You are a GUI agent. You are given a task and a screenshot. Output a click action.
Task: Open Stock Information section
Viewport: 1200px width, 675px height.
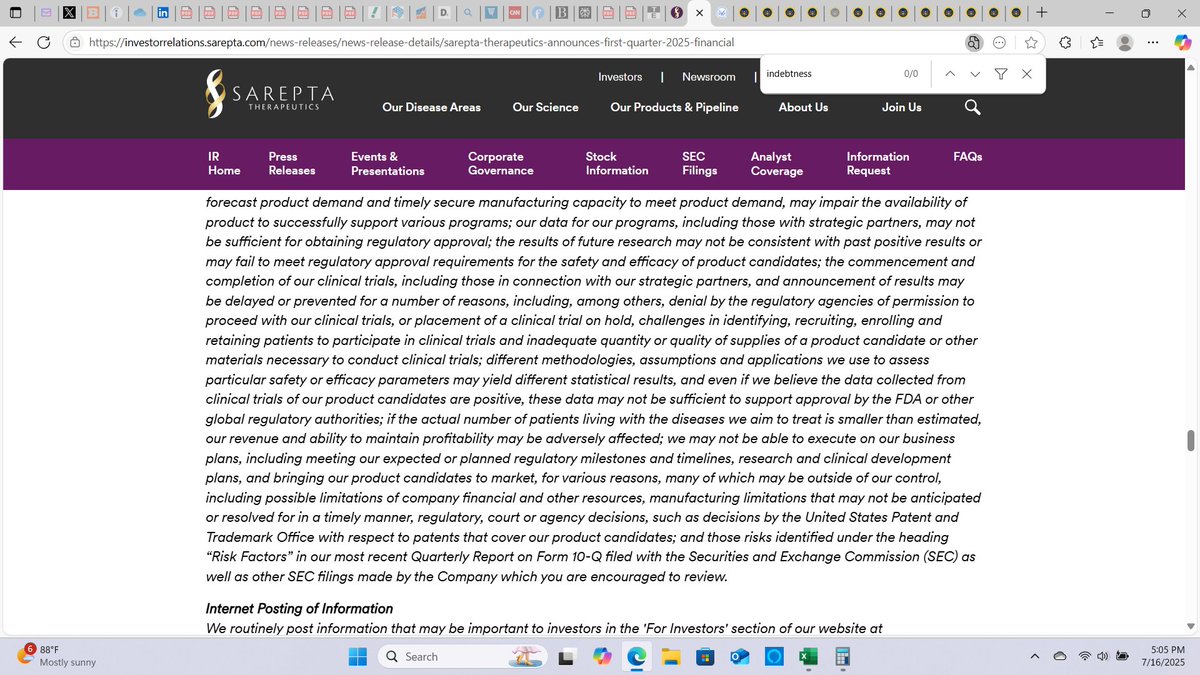(616, 164)
